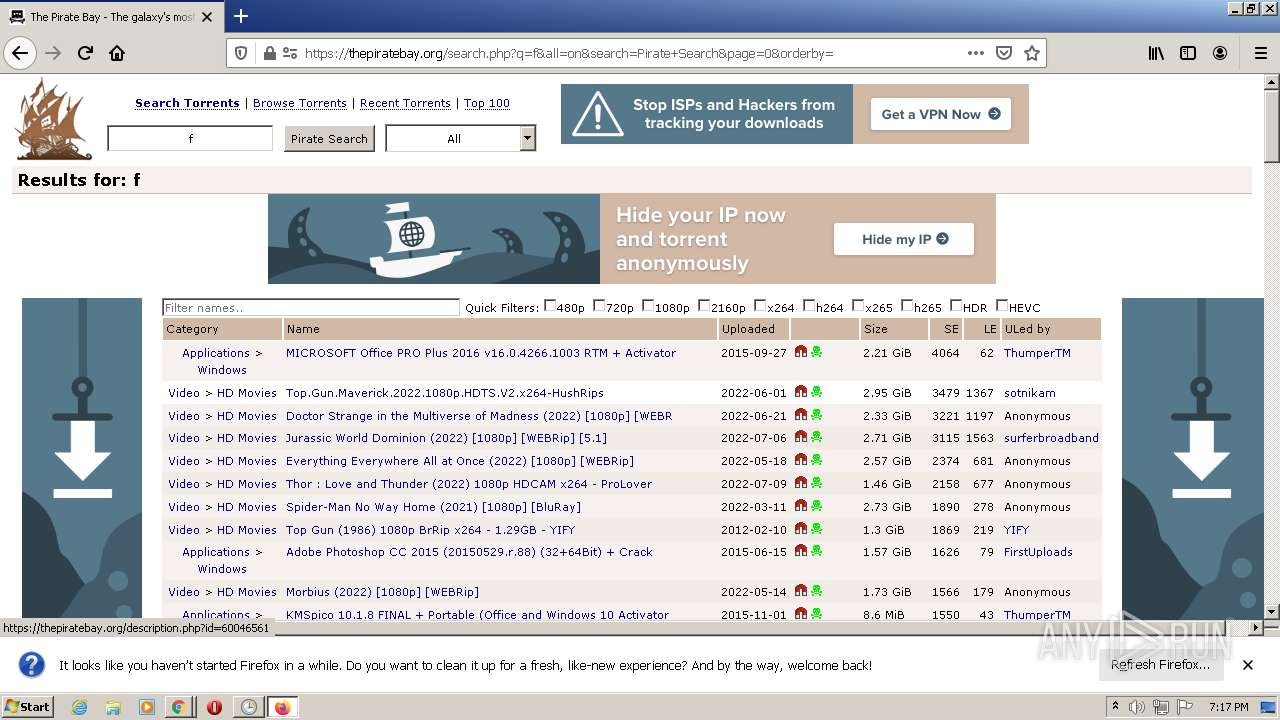Screen dimensions: 1280x720
Task: Enable the 2160p quick filter
Action: pyautogui.click(x=704, y=306)
